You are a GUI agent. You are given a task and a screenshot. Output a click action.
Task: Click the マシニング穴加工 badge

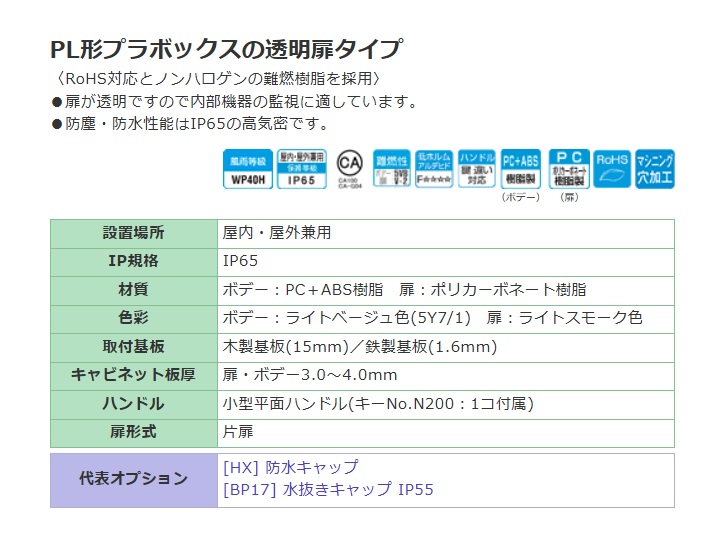point(655,169)
